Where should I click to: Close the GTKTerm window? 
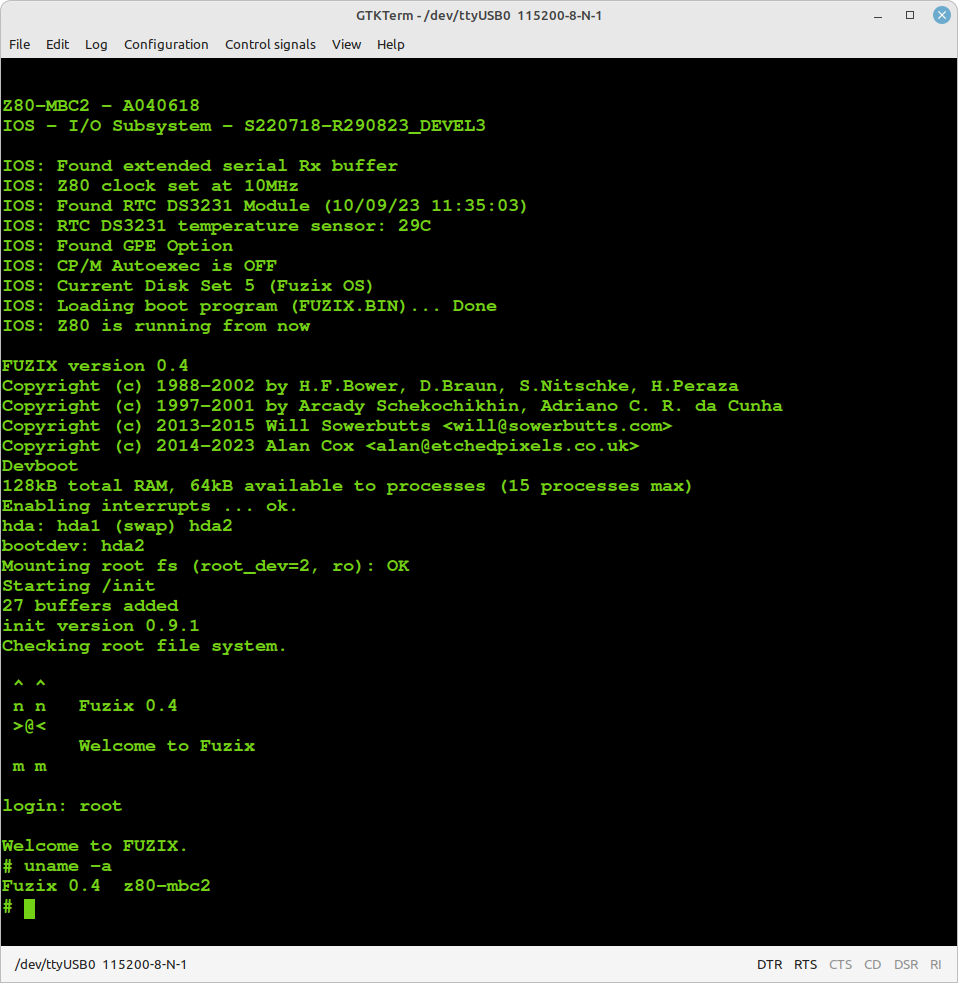[939, 15]
